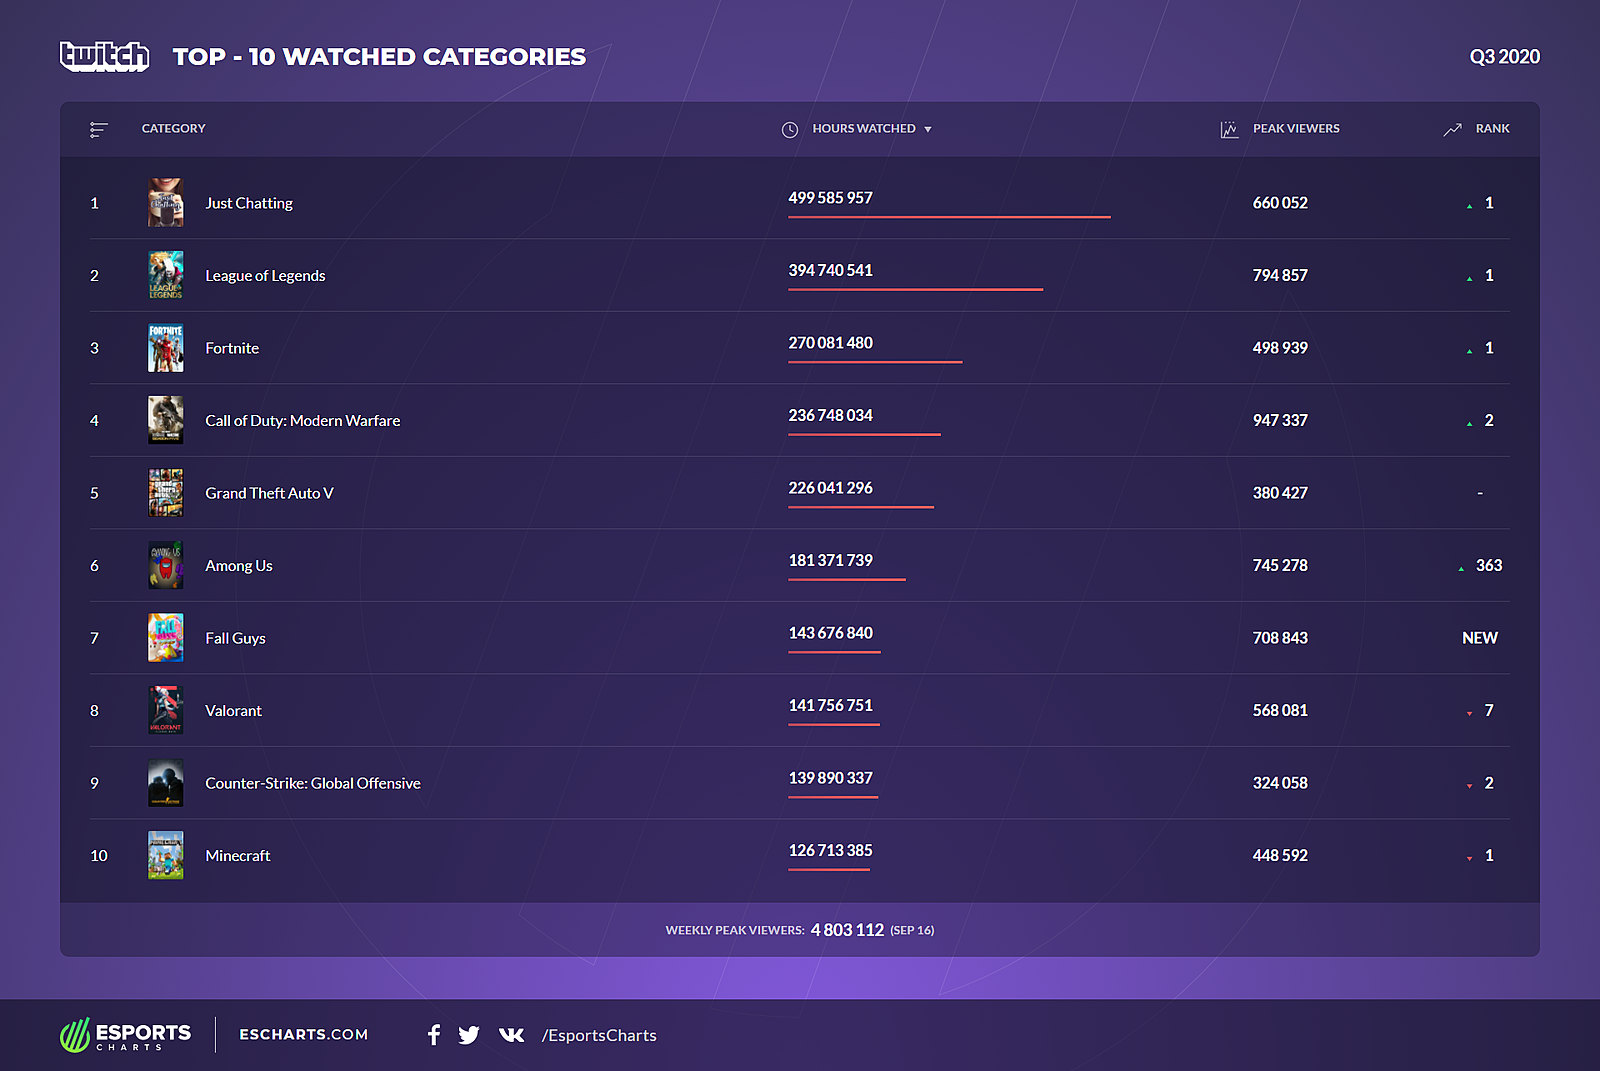The width and height of the screenshot is (1600, 1071).
Task: Select the League of Legends name
Action: pyautogui.click(x=265, y=276)
